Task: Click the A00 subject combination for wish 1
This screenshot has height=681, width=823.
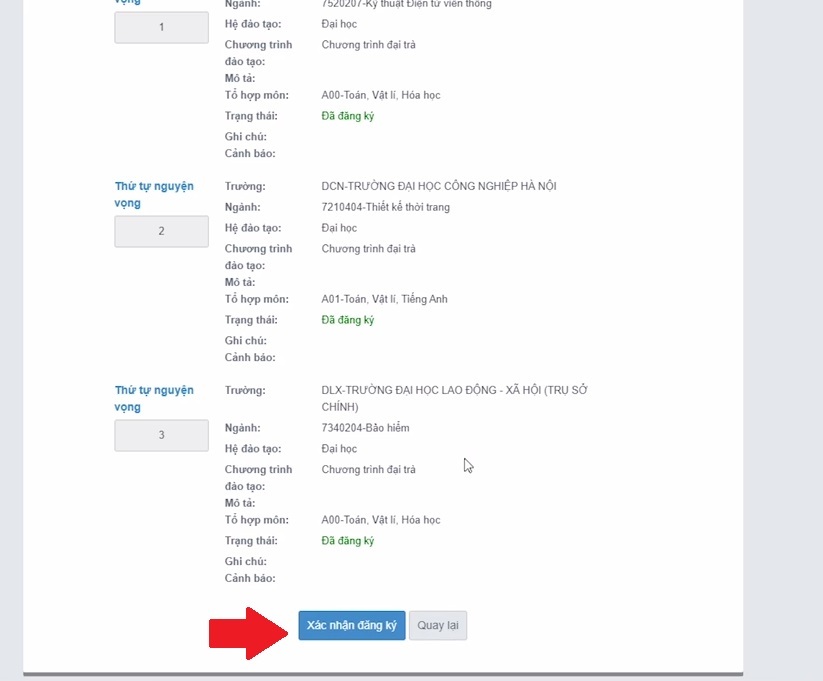Action: [380, 95]
